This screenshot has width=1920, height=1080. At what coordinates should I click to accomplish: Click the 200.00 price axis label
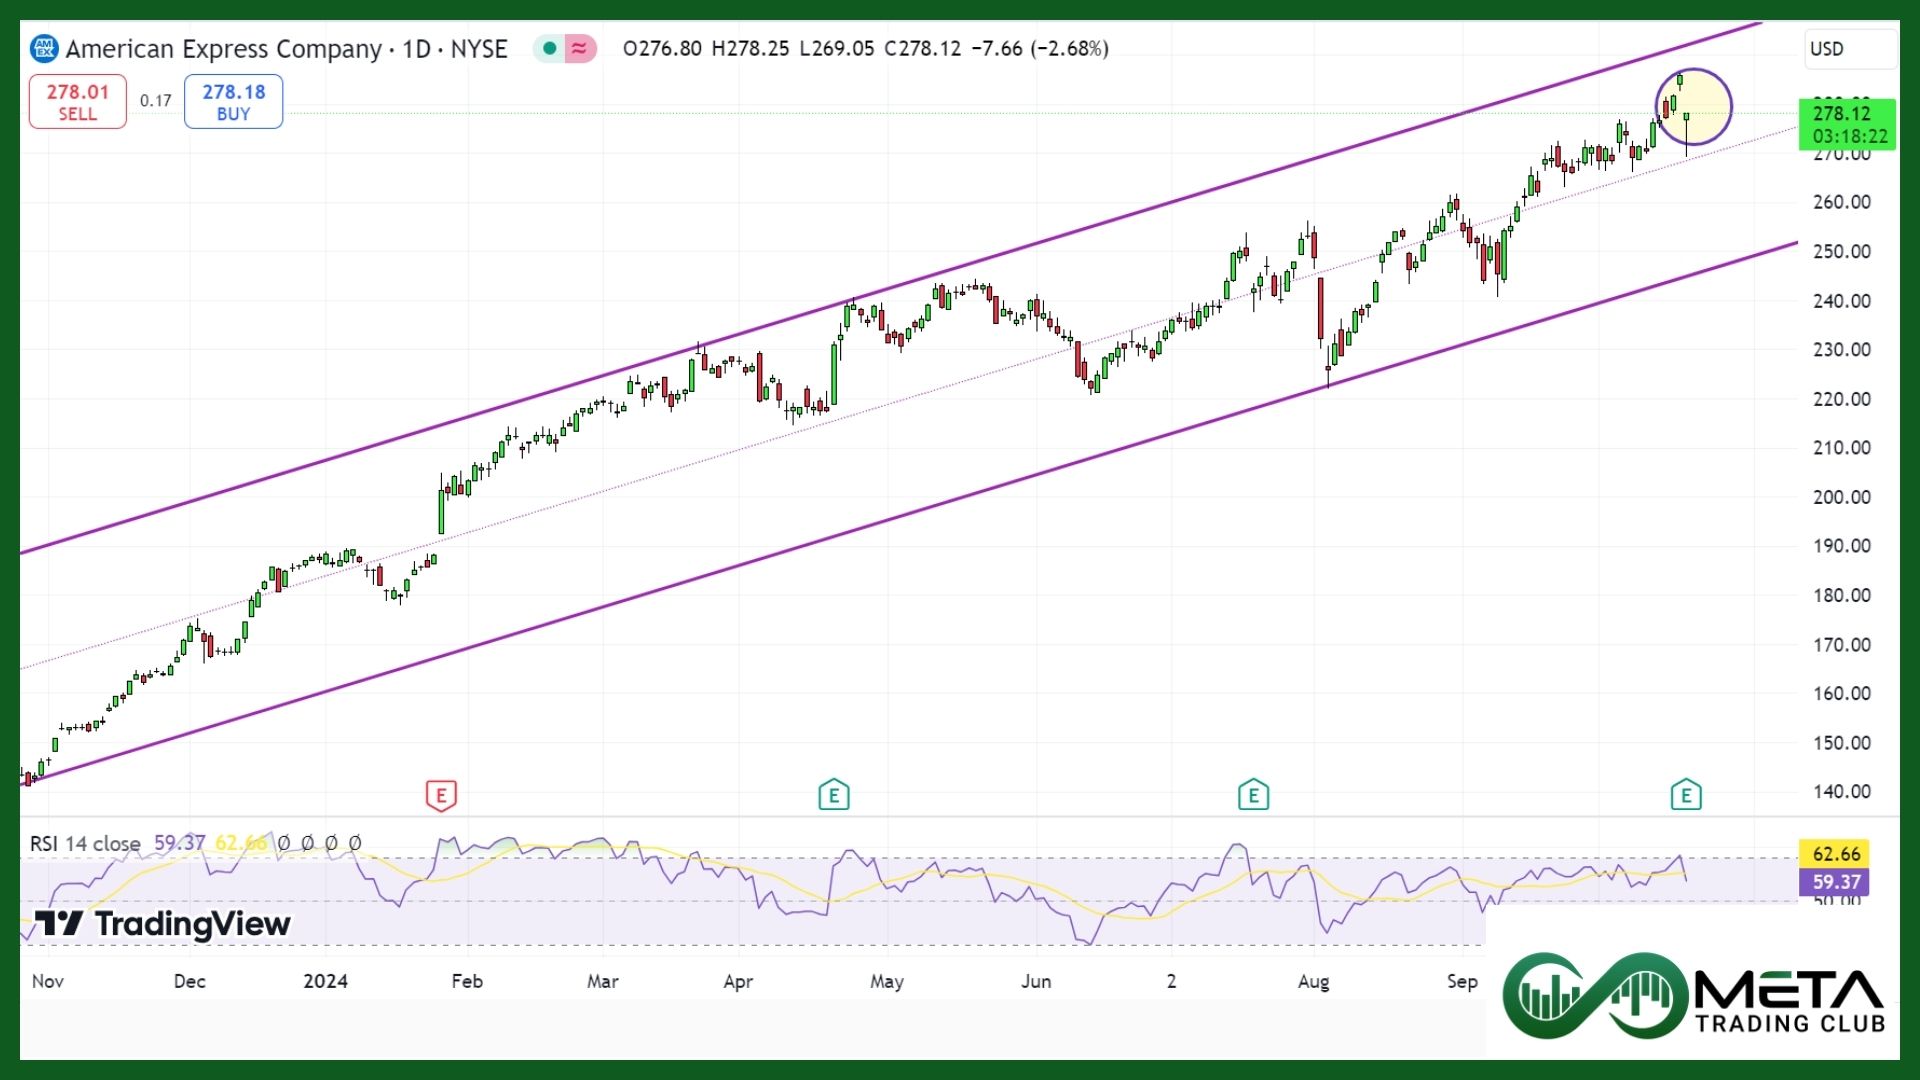pyautogui.click(x=1842, y=497)
